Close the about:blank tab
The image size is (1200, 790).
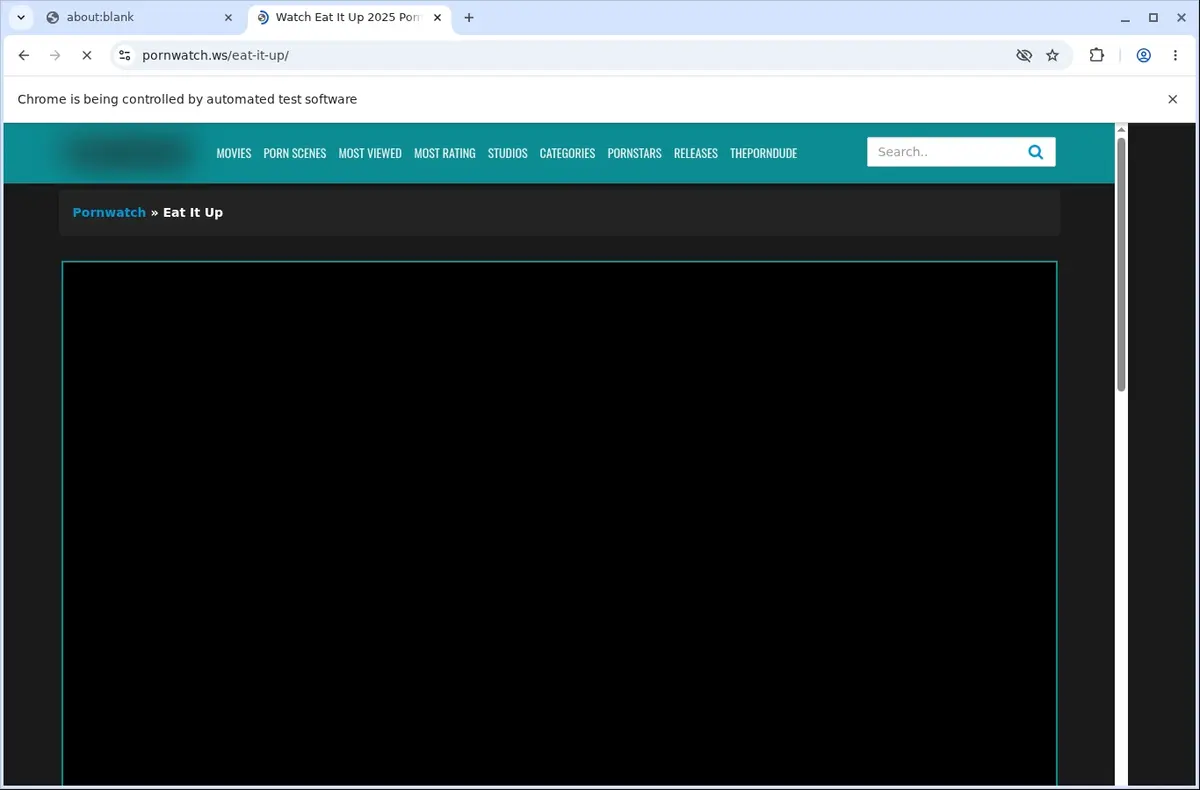(227, 17)
